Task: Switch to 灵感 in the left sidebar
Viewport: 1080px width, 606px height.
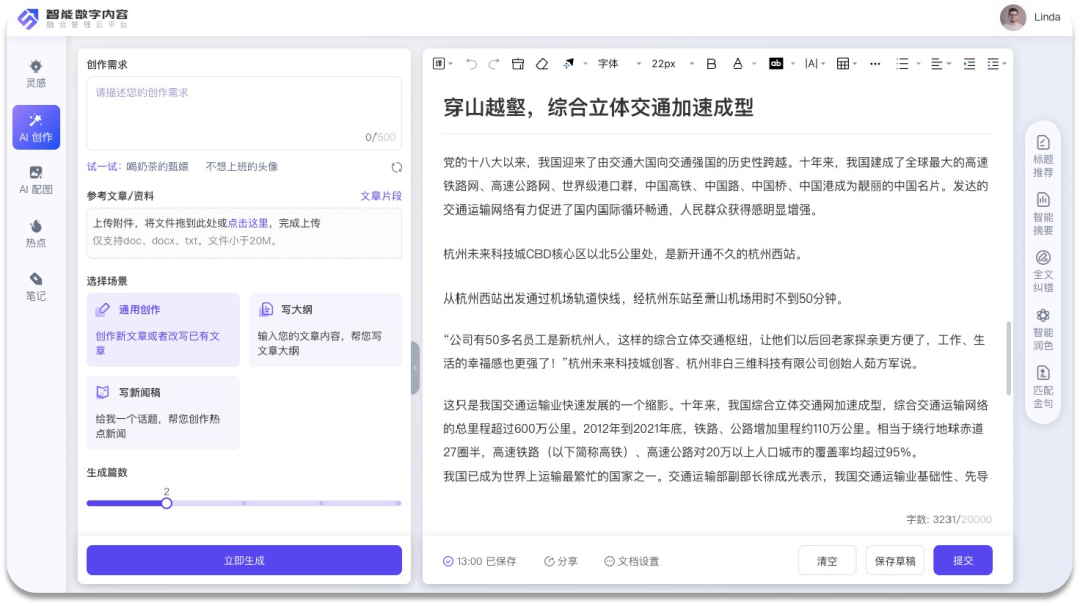Action: (36, 74)
